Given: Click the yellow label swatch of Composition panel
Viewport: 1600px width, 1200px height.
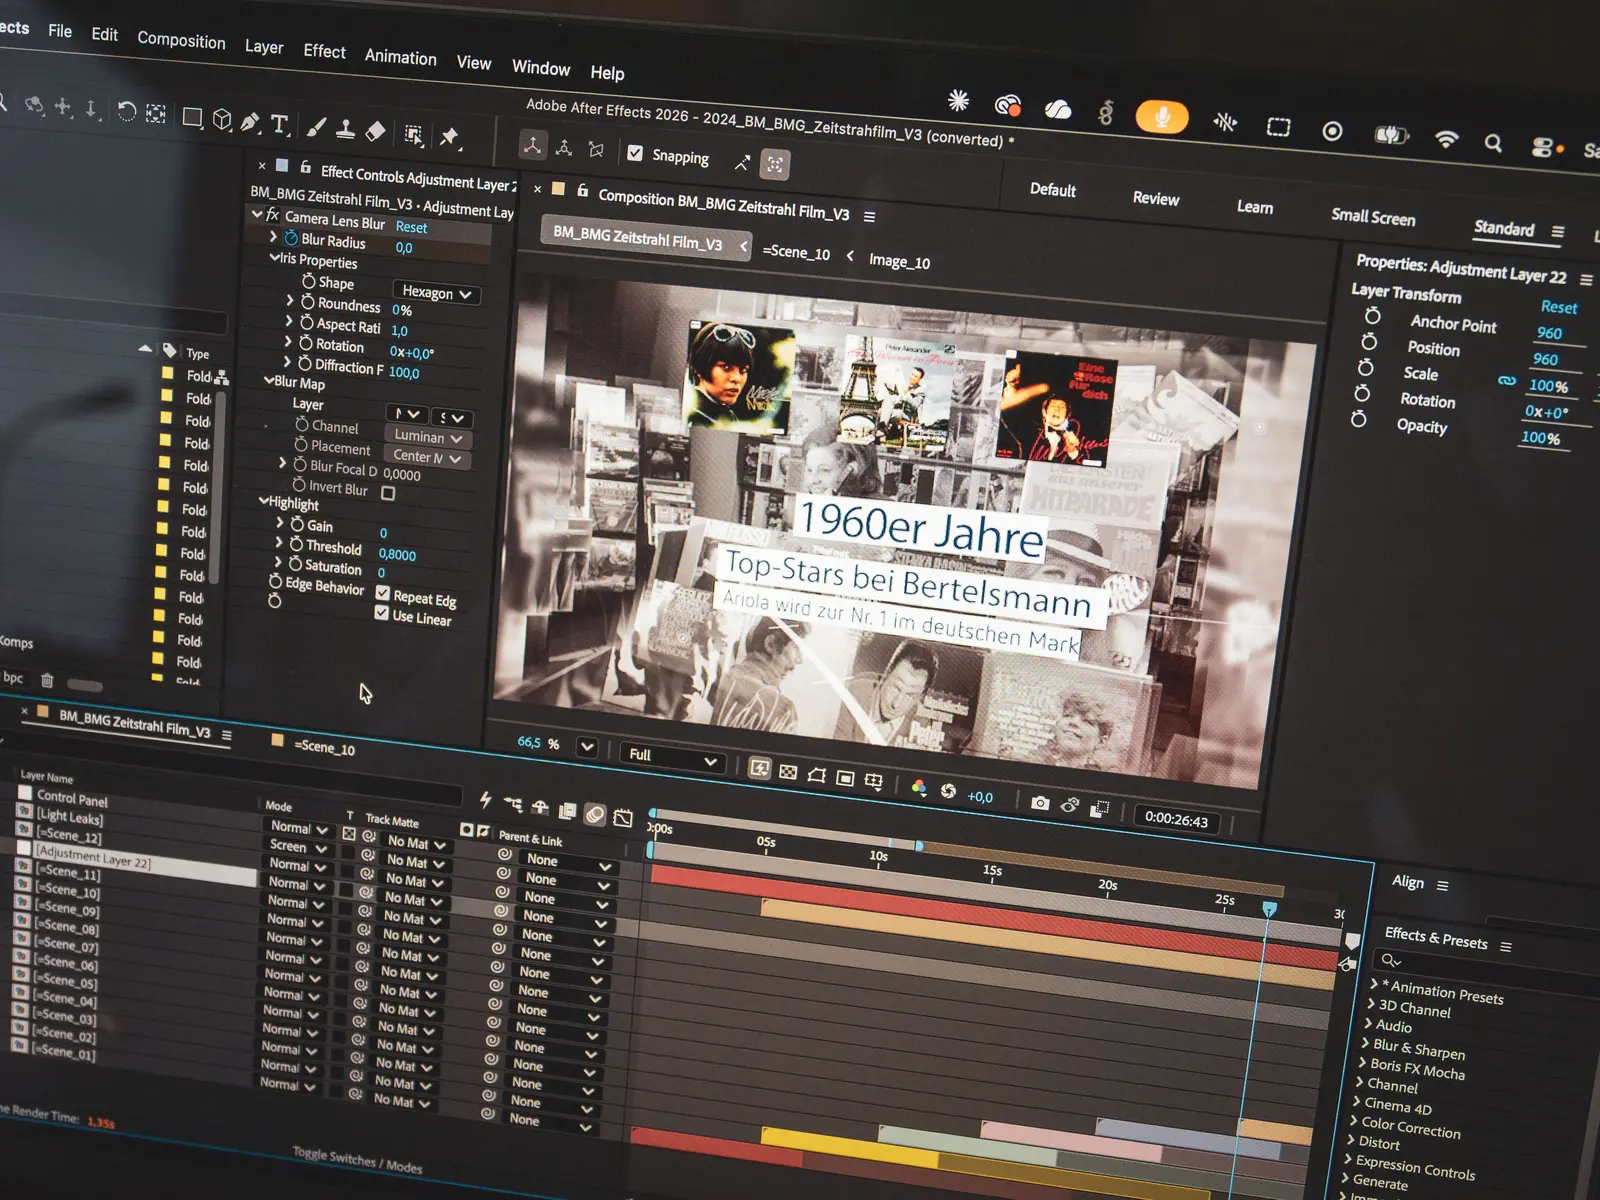Looking at the screenshot, I should pyautogui.click(x=558, y=189).
